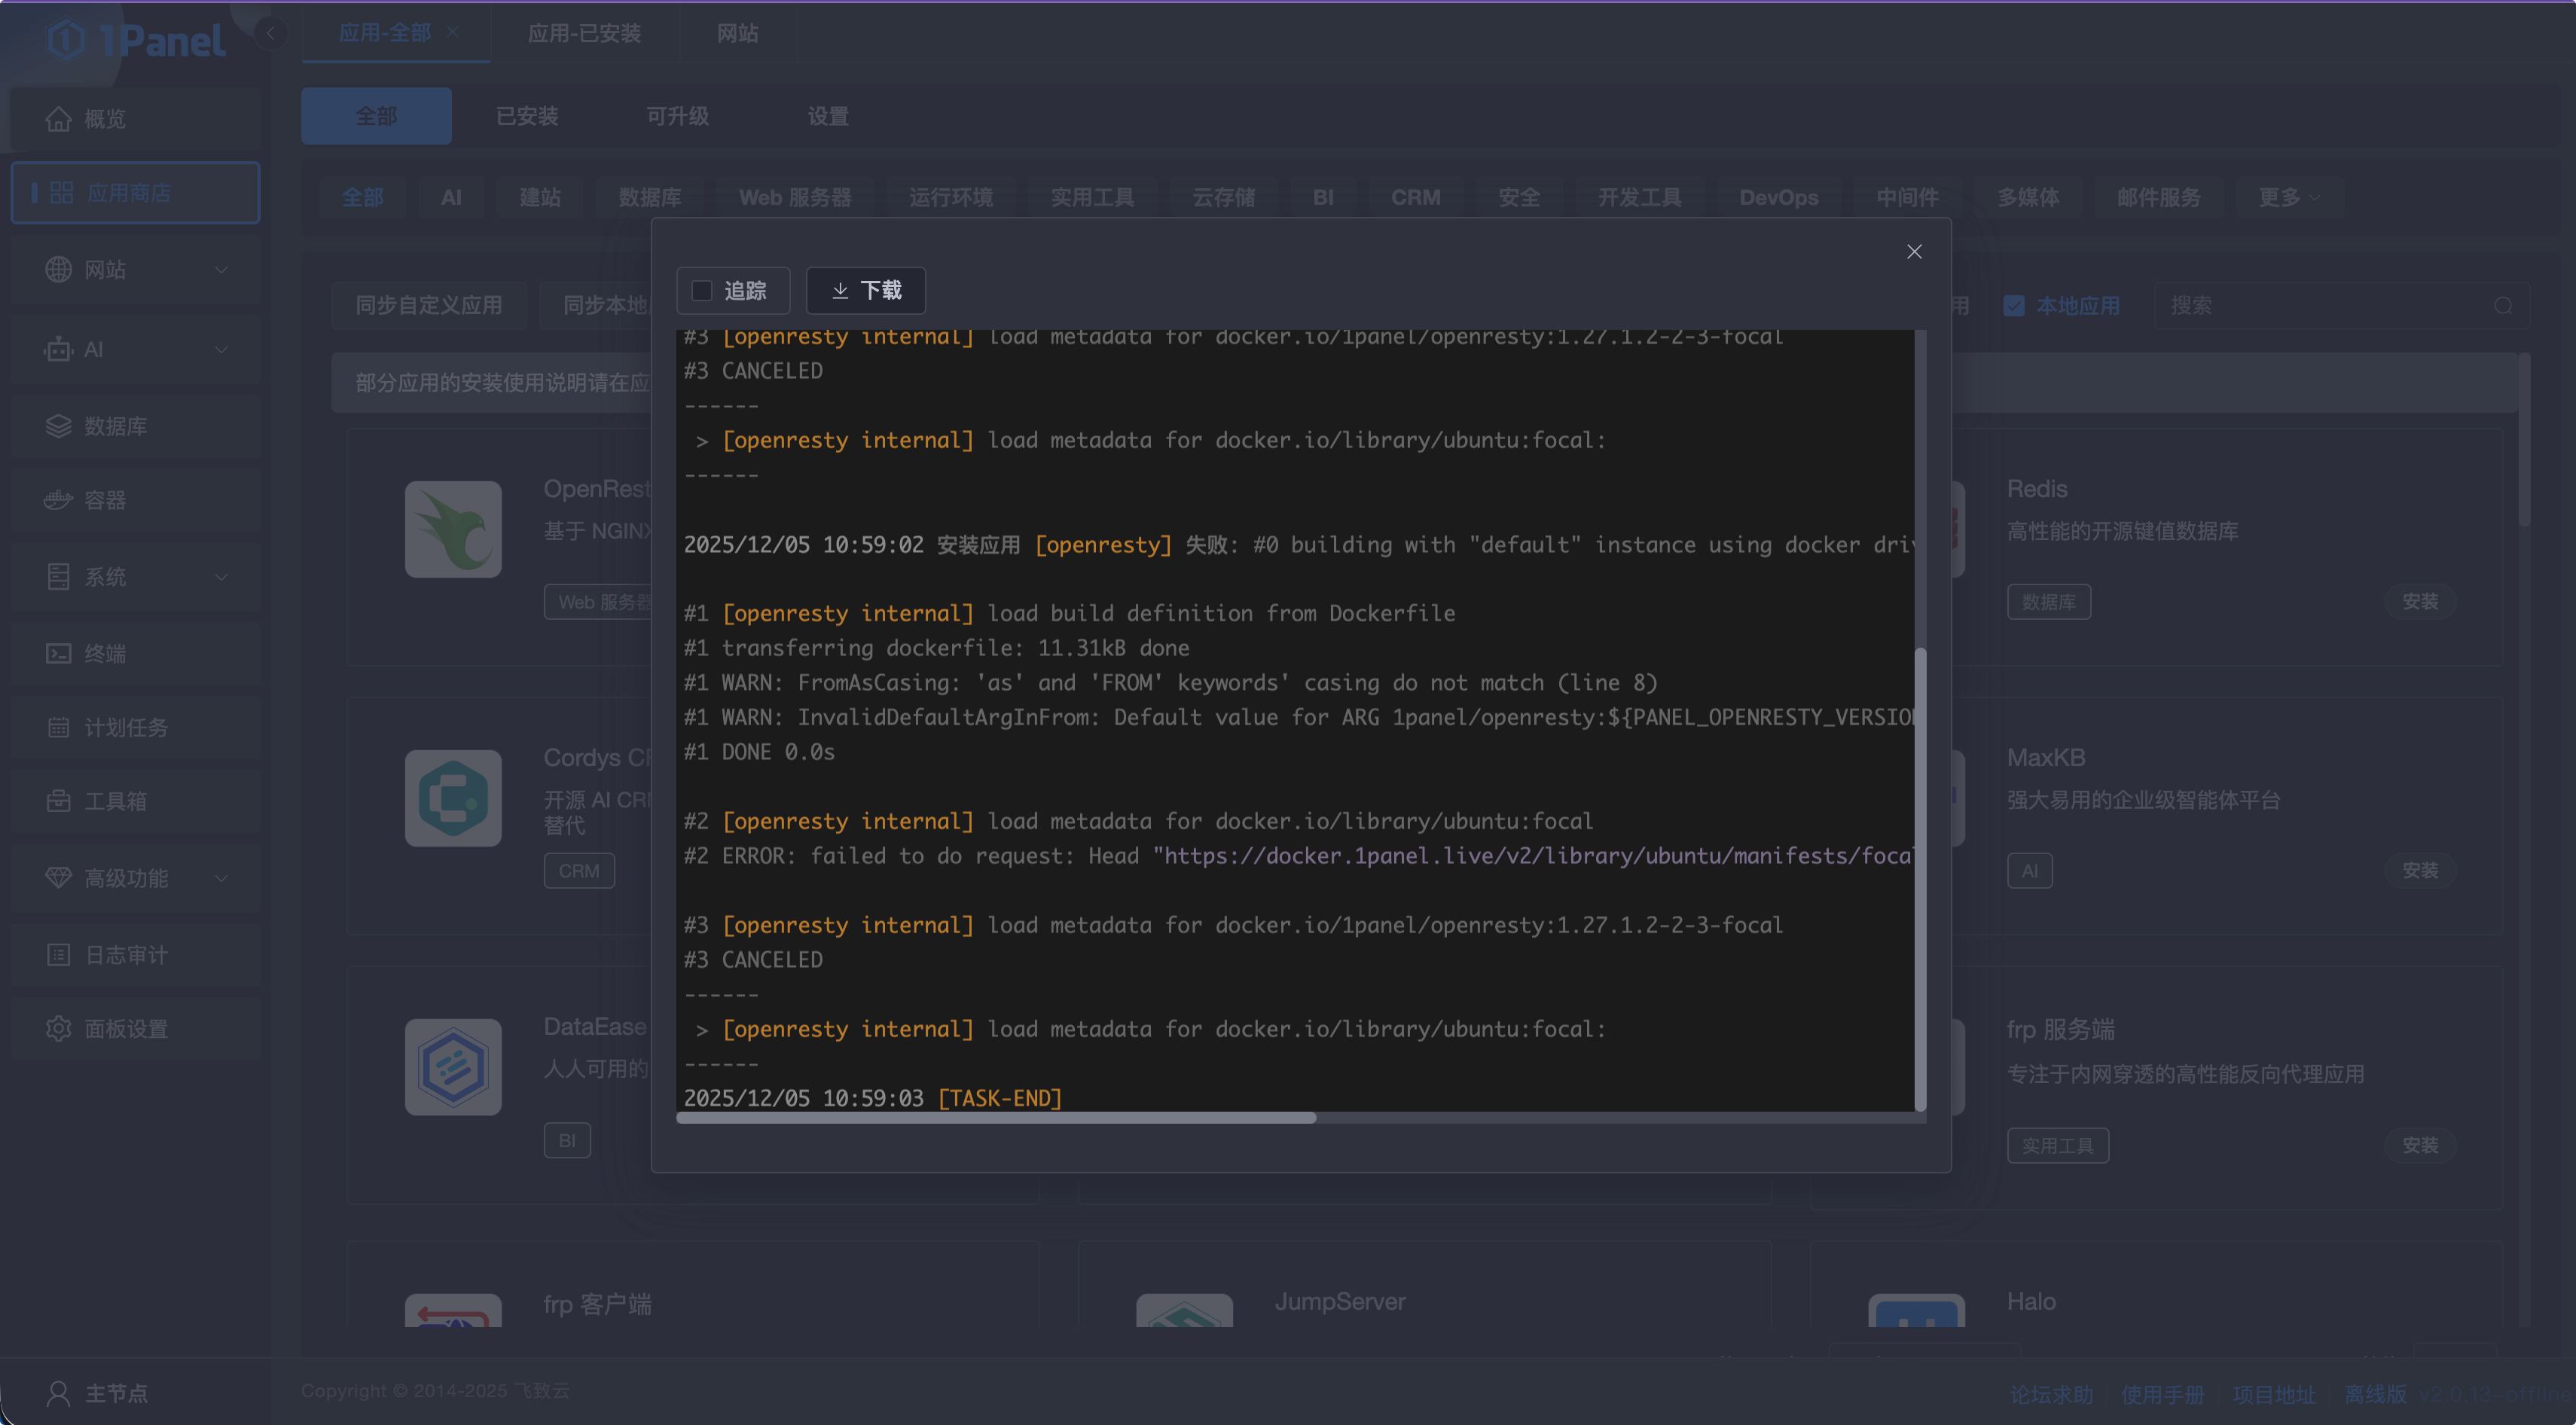Open the 更多 category dropdown
The image size is (2576, 1425).
tap(2288, 197)
